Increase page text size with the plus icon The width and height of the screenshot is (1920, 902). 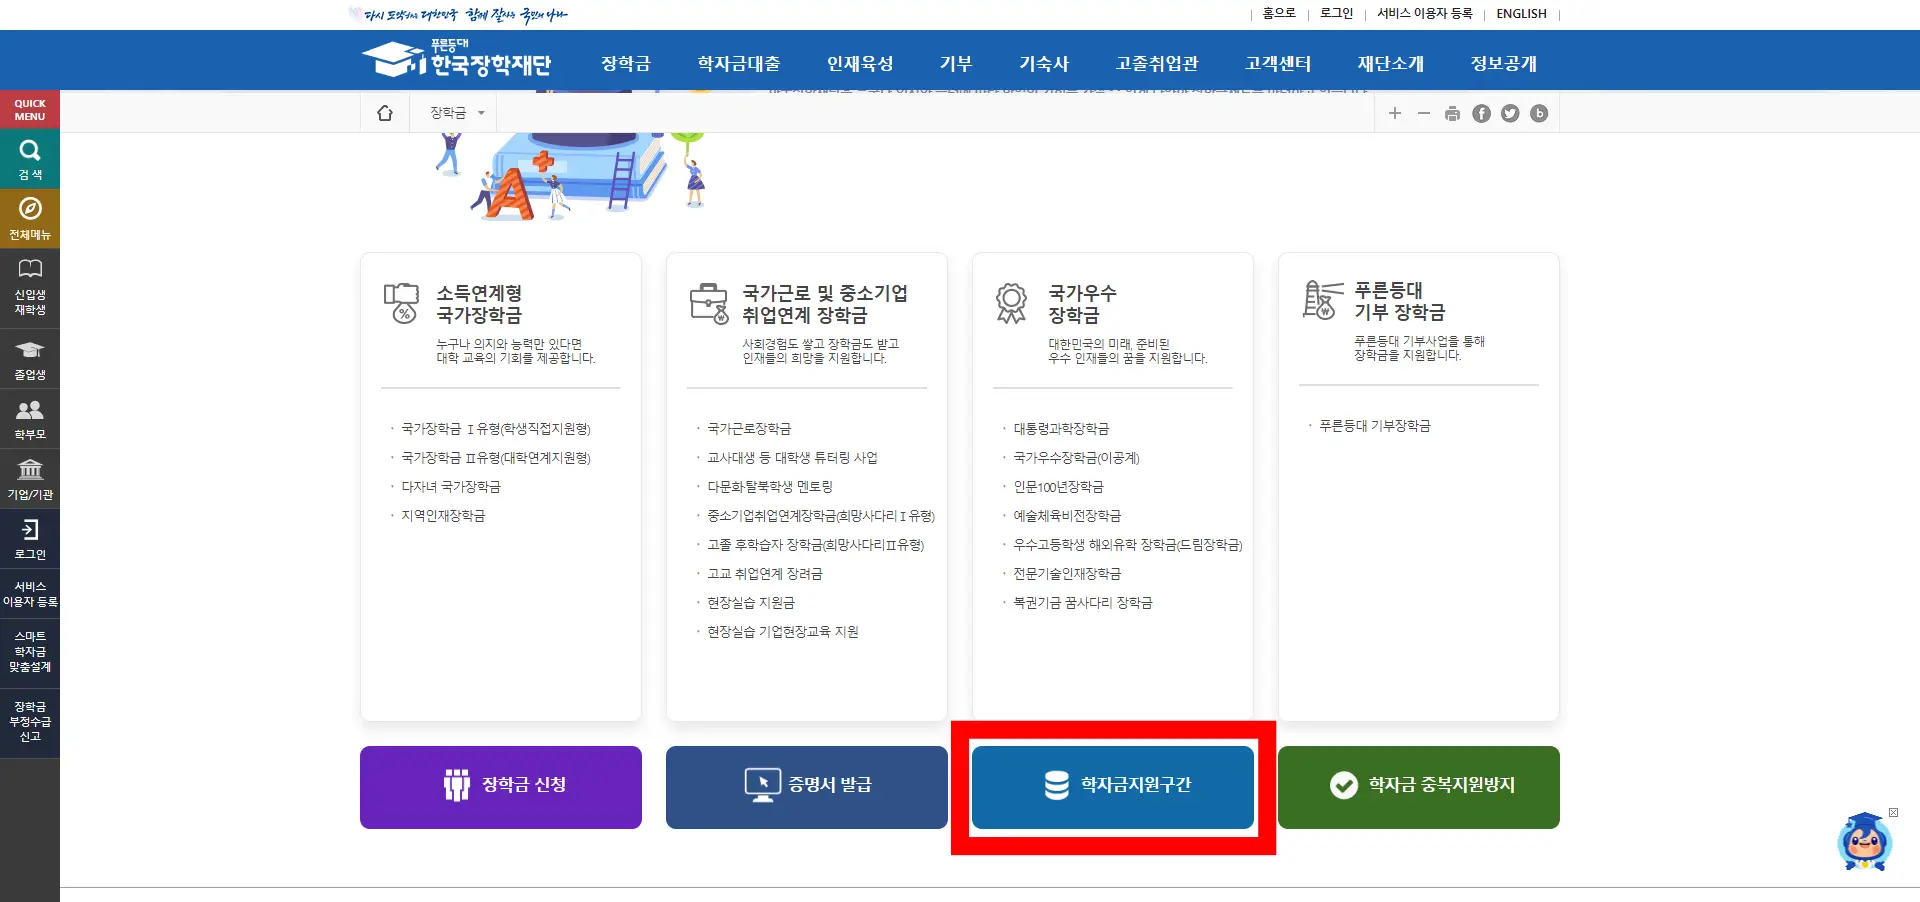click(1396, 113)
